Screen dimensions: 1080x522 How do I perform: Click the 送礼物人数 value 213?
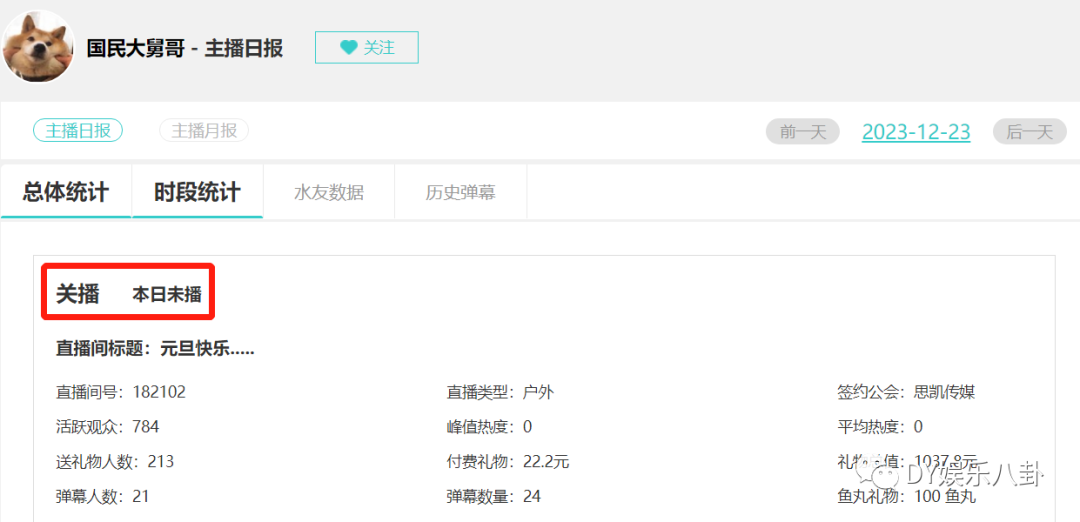click(160, 461)
